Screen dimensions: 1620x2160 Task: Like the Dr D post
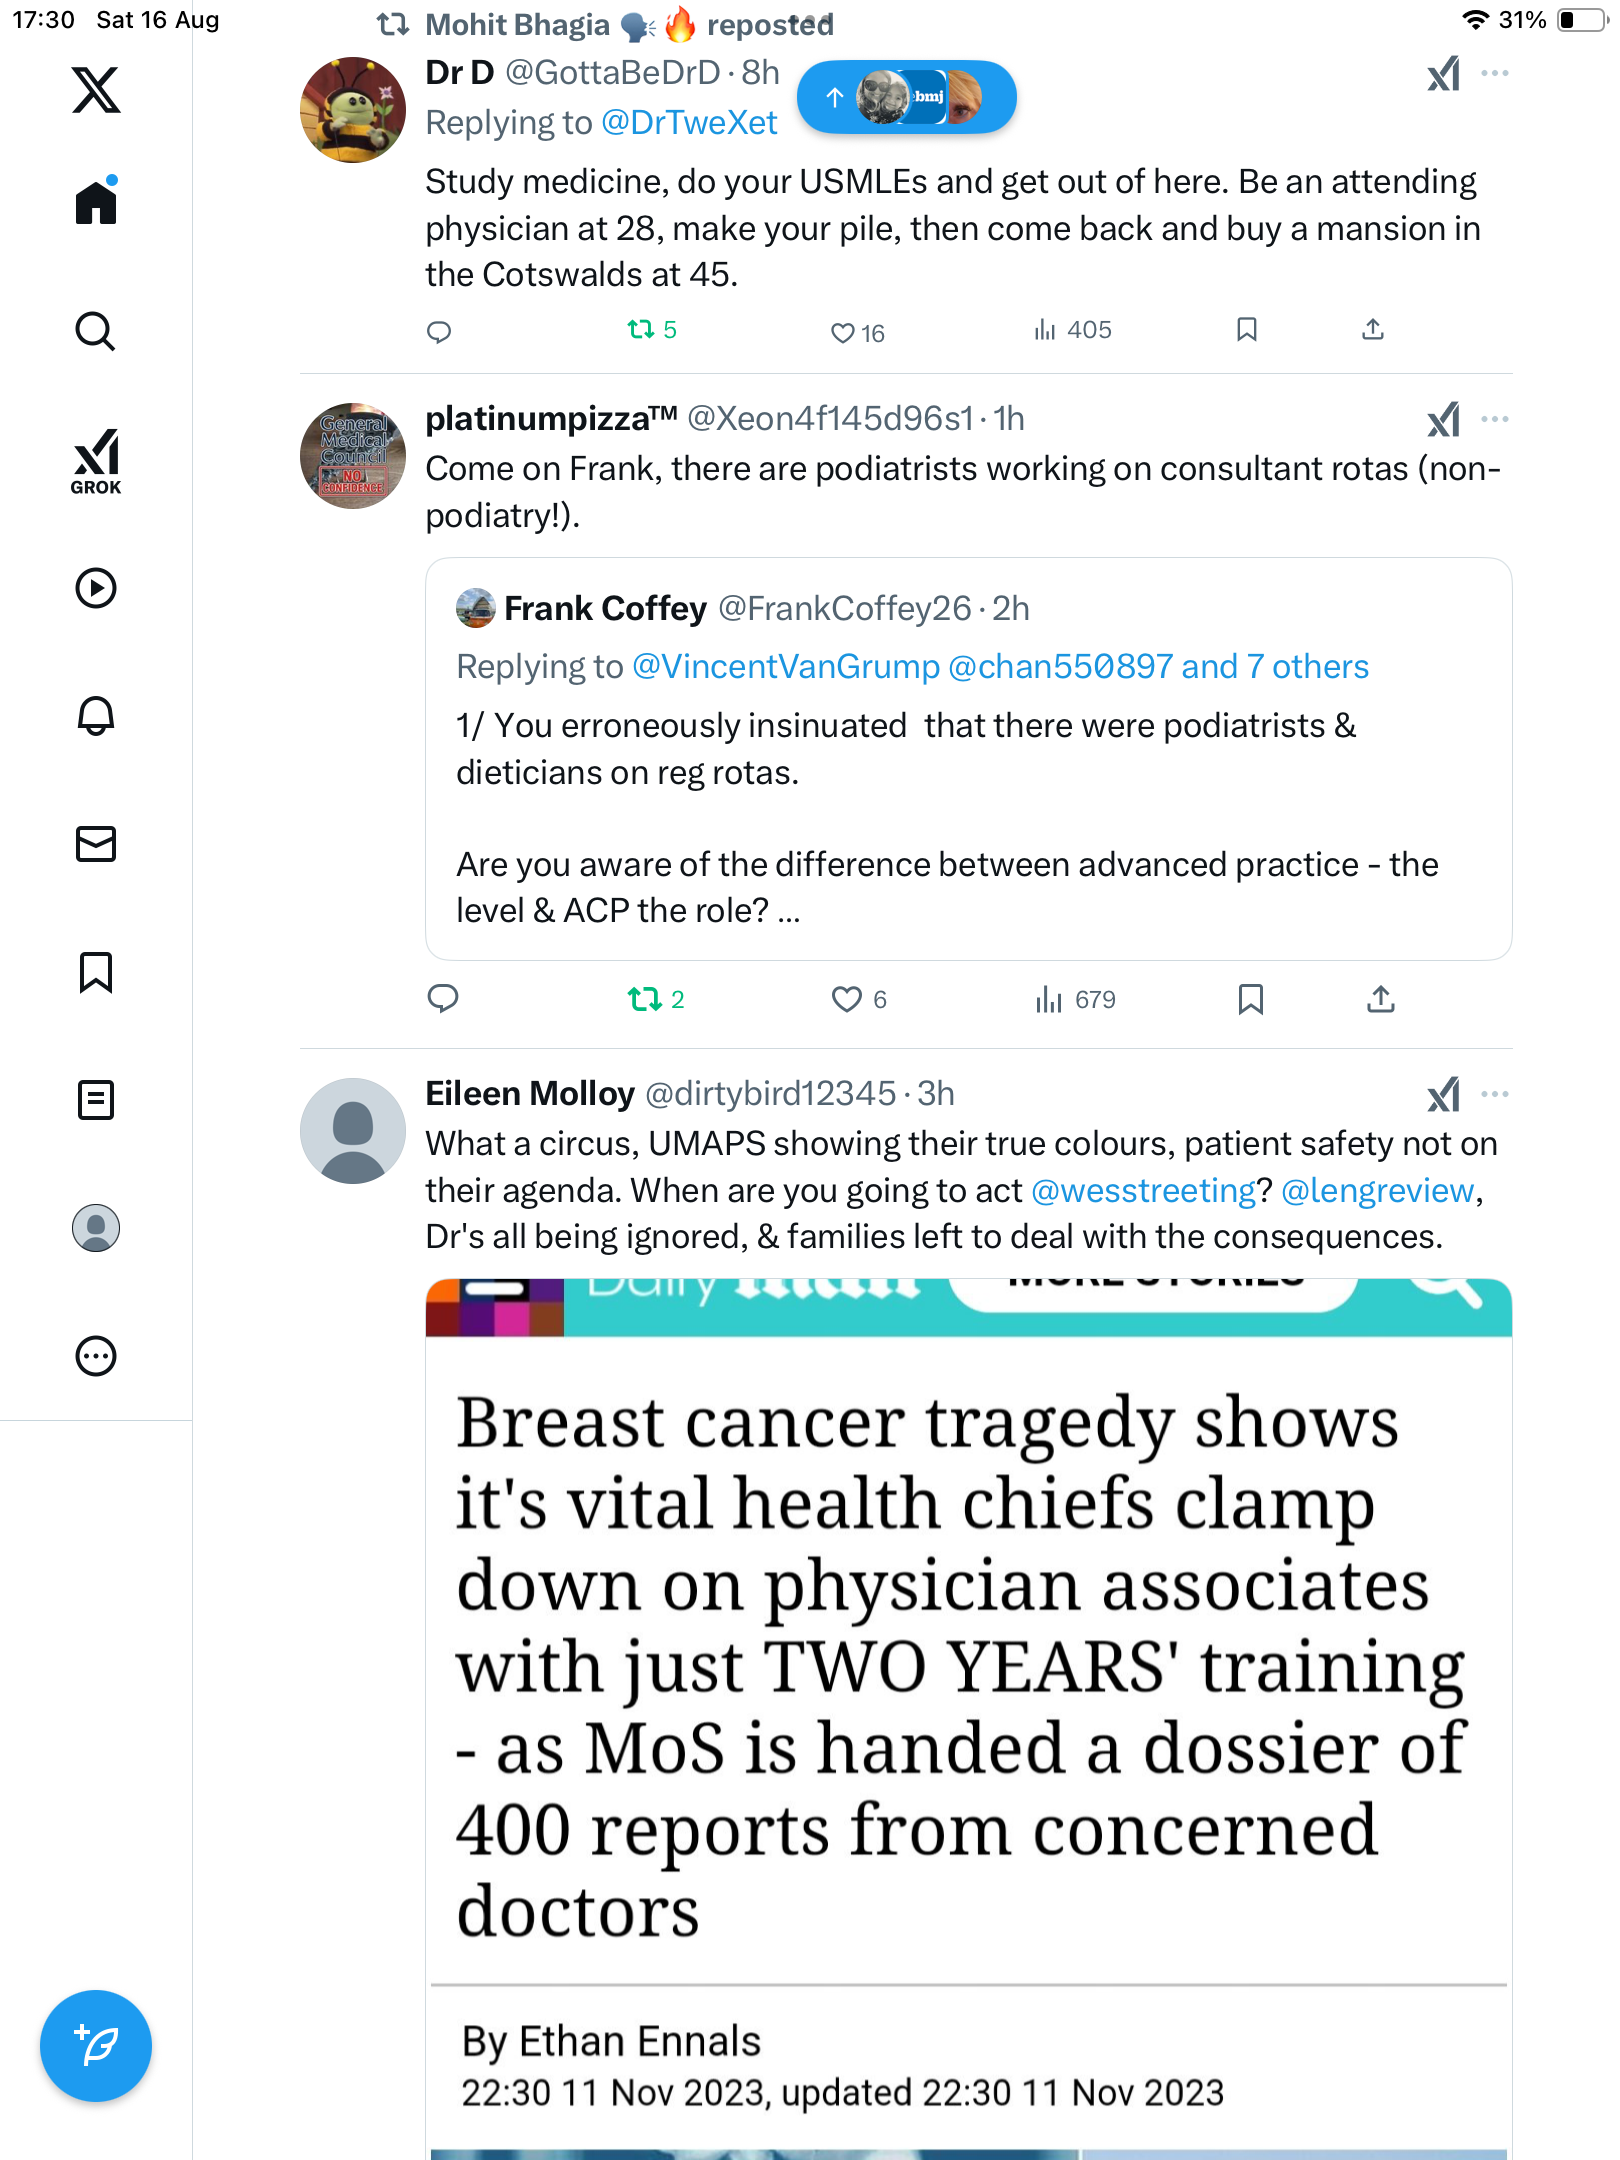click(x=843, y=333)
